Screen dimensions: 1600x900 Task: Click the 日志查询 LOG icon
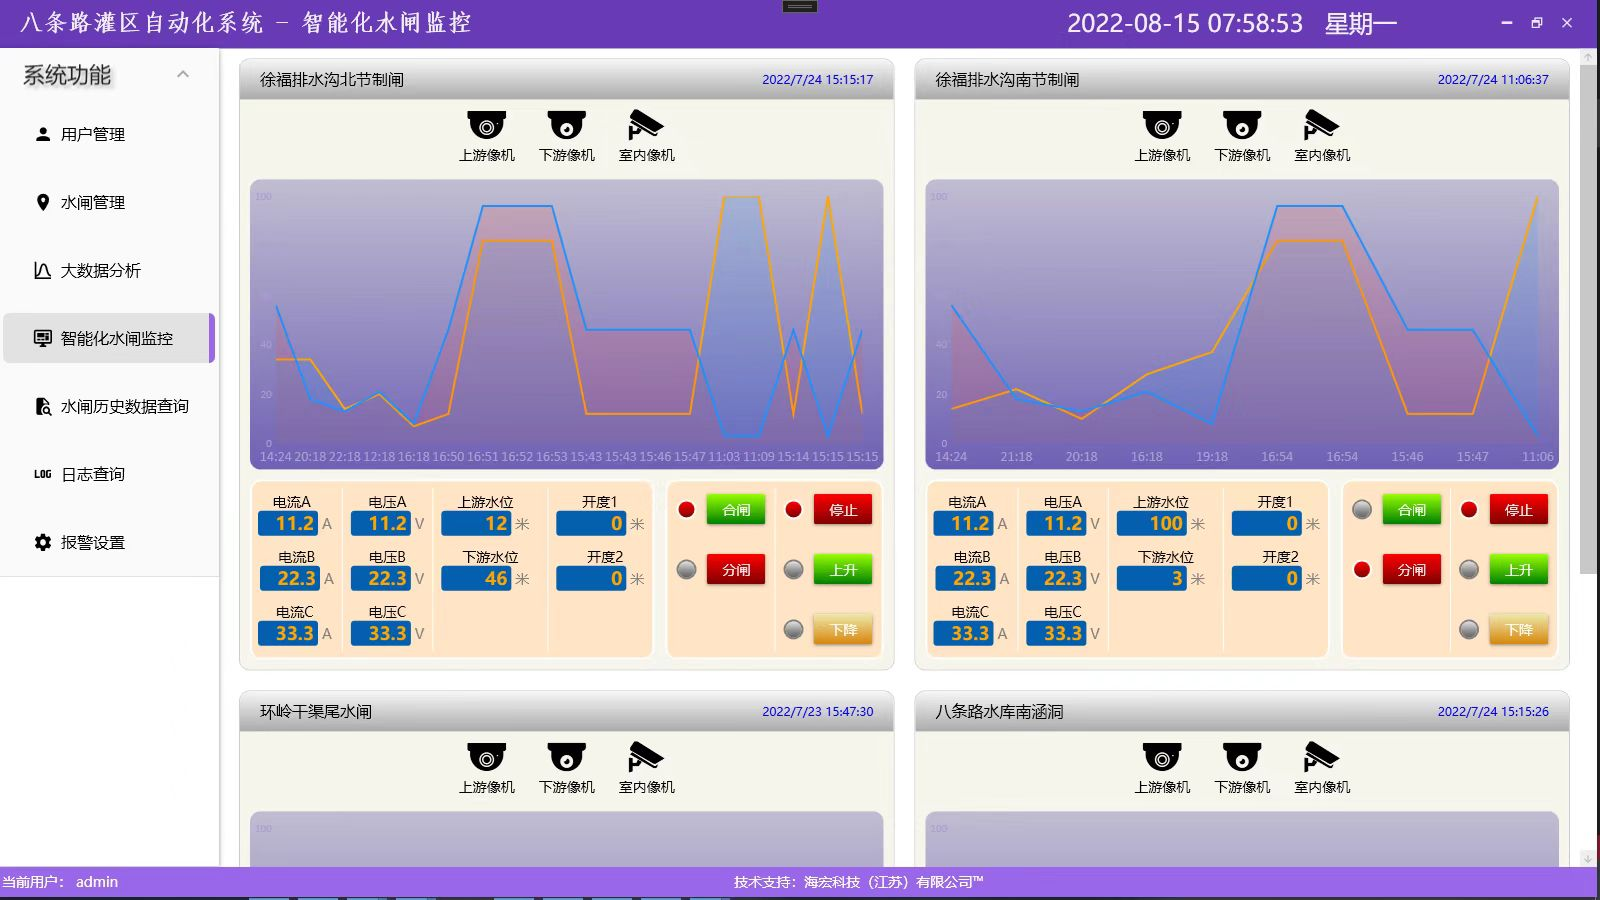click(x=43, y=474)
